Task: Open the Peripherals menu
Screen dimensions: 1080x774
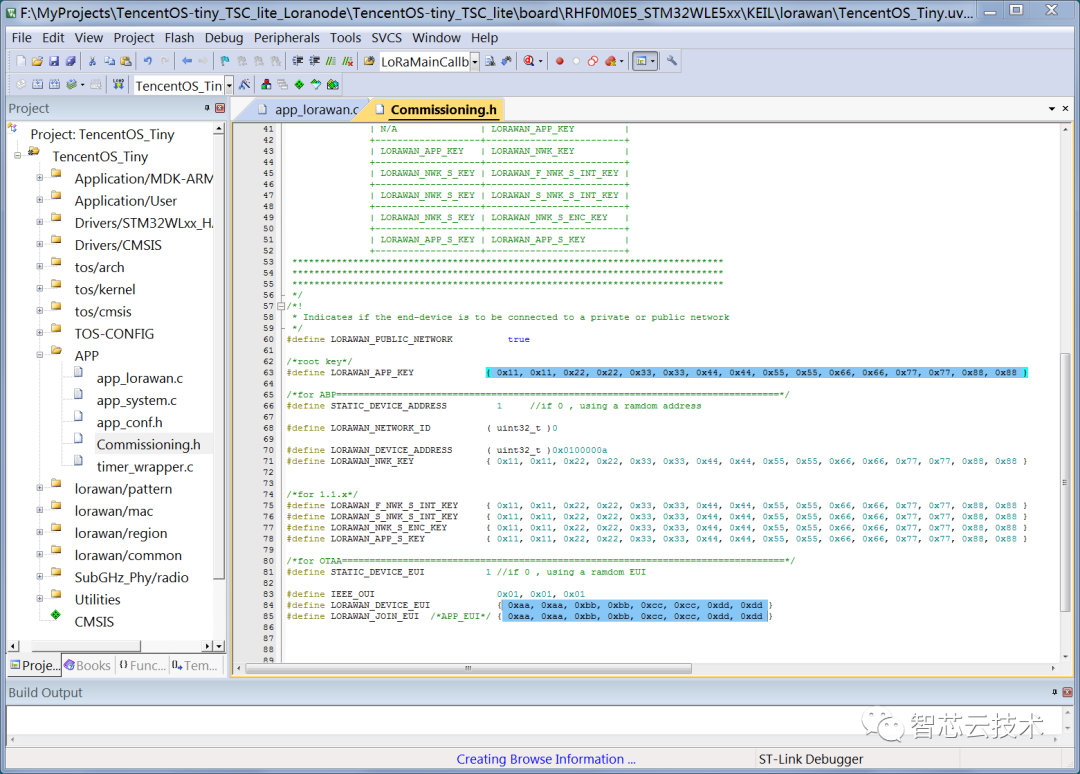Action: click(287, 38)
